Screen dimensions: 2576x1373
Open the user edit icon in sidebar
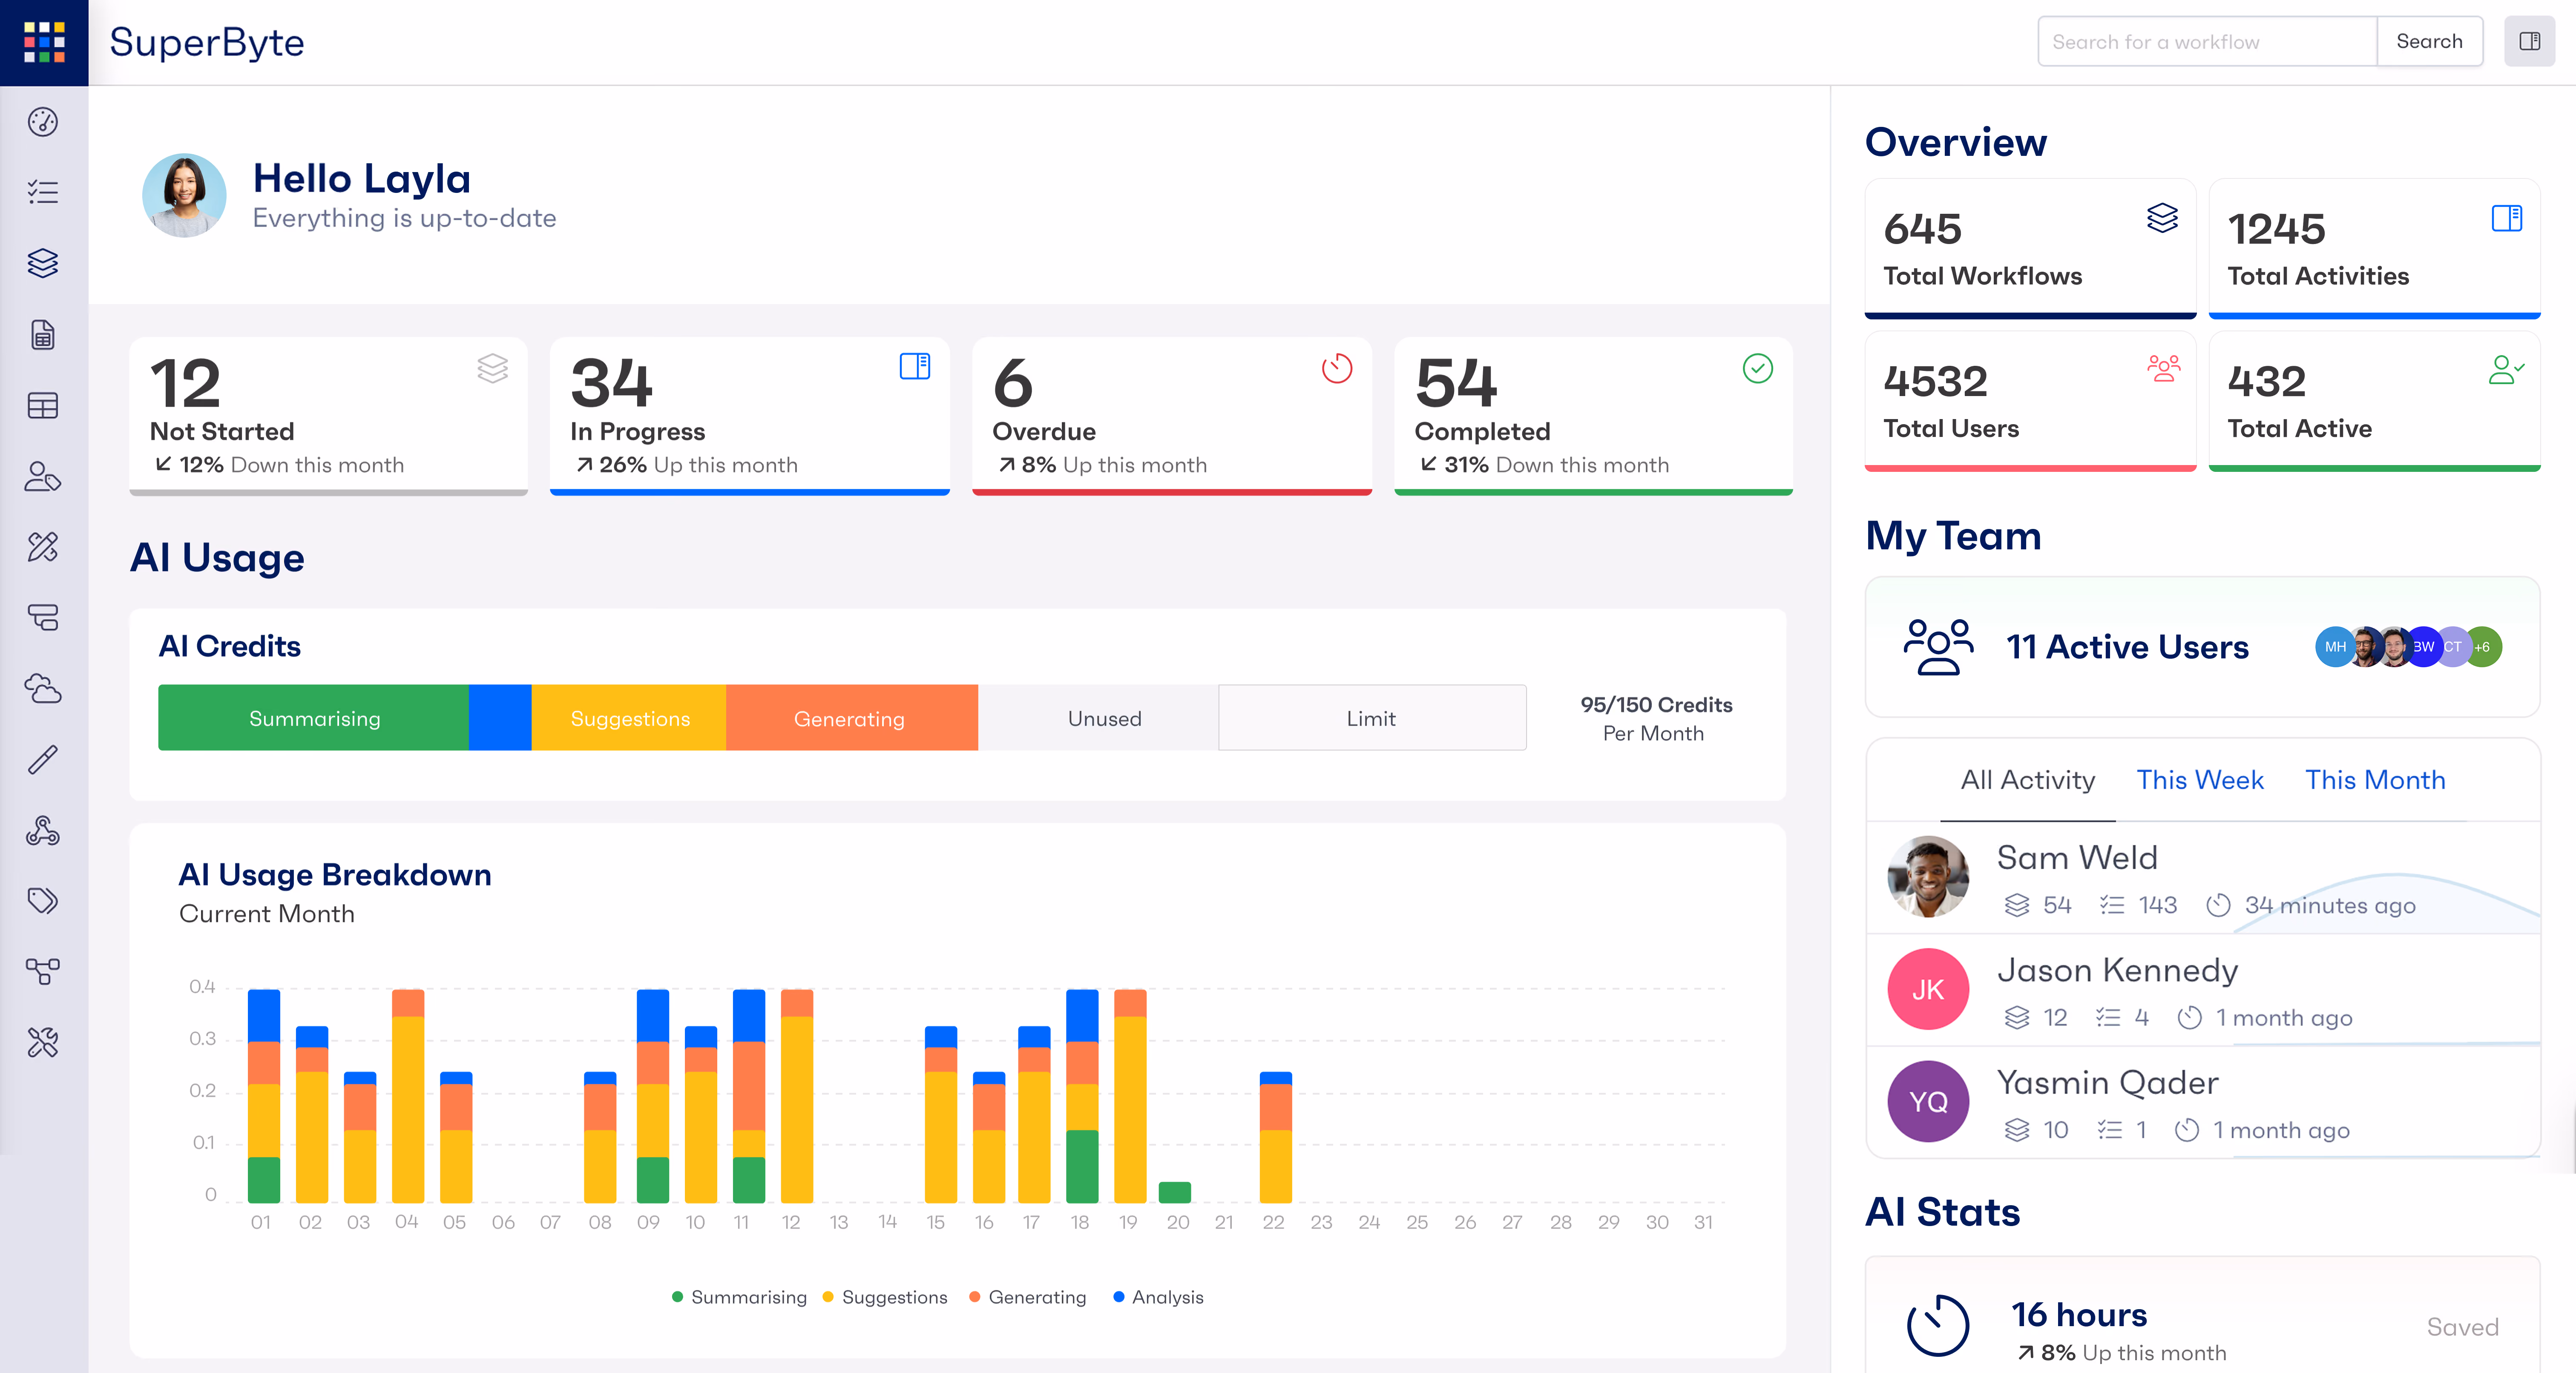[43, 476]
